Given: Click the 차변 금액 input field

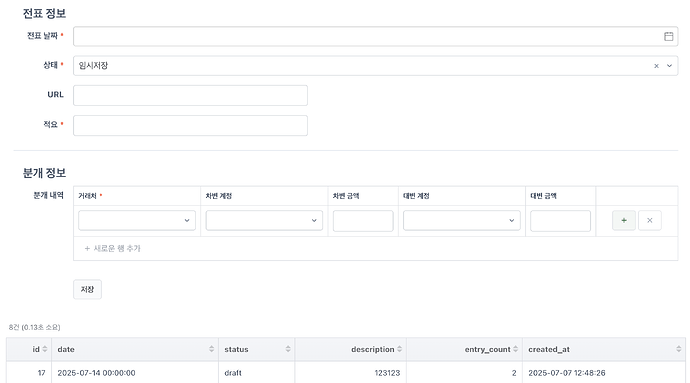Looking at the screenshot, I should [x=363, y=221].
